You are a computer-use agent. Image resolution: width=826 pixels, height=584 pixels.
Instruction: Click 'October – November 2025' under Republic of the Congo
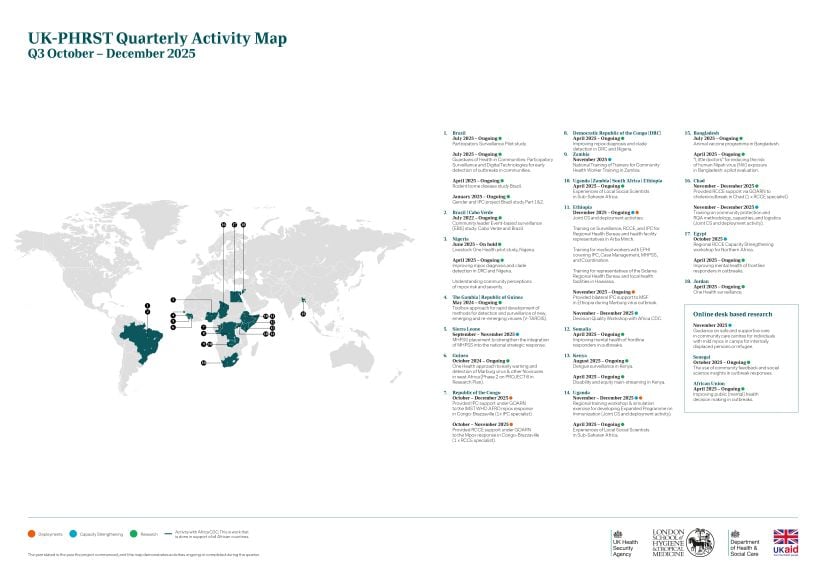pos(480,424)
